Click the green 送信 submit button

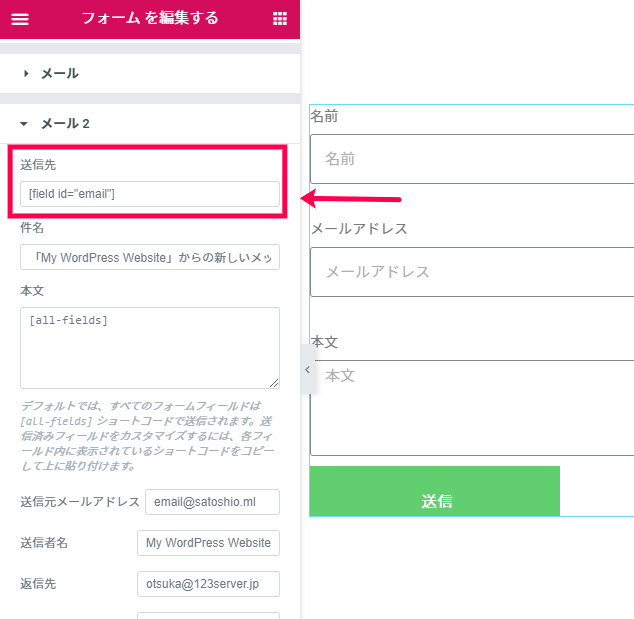point(435,491)
